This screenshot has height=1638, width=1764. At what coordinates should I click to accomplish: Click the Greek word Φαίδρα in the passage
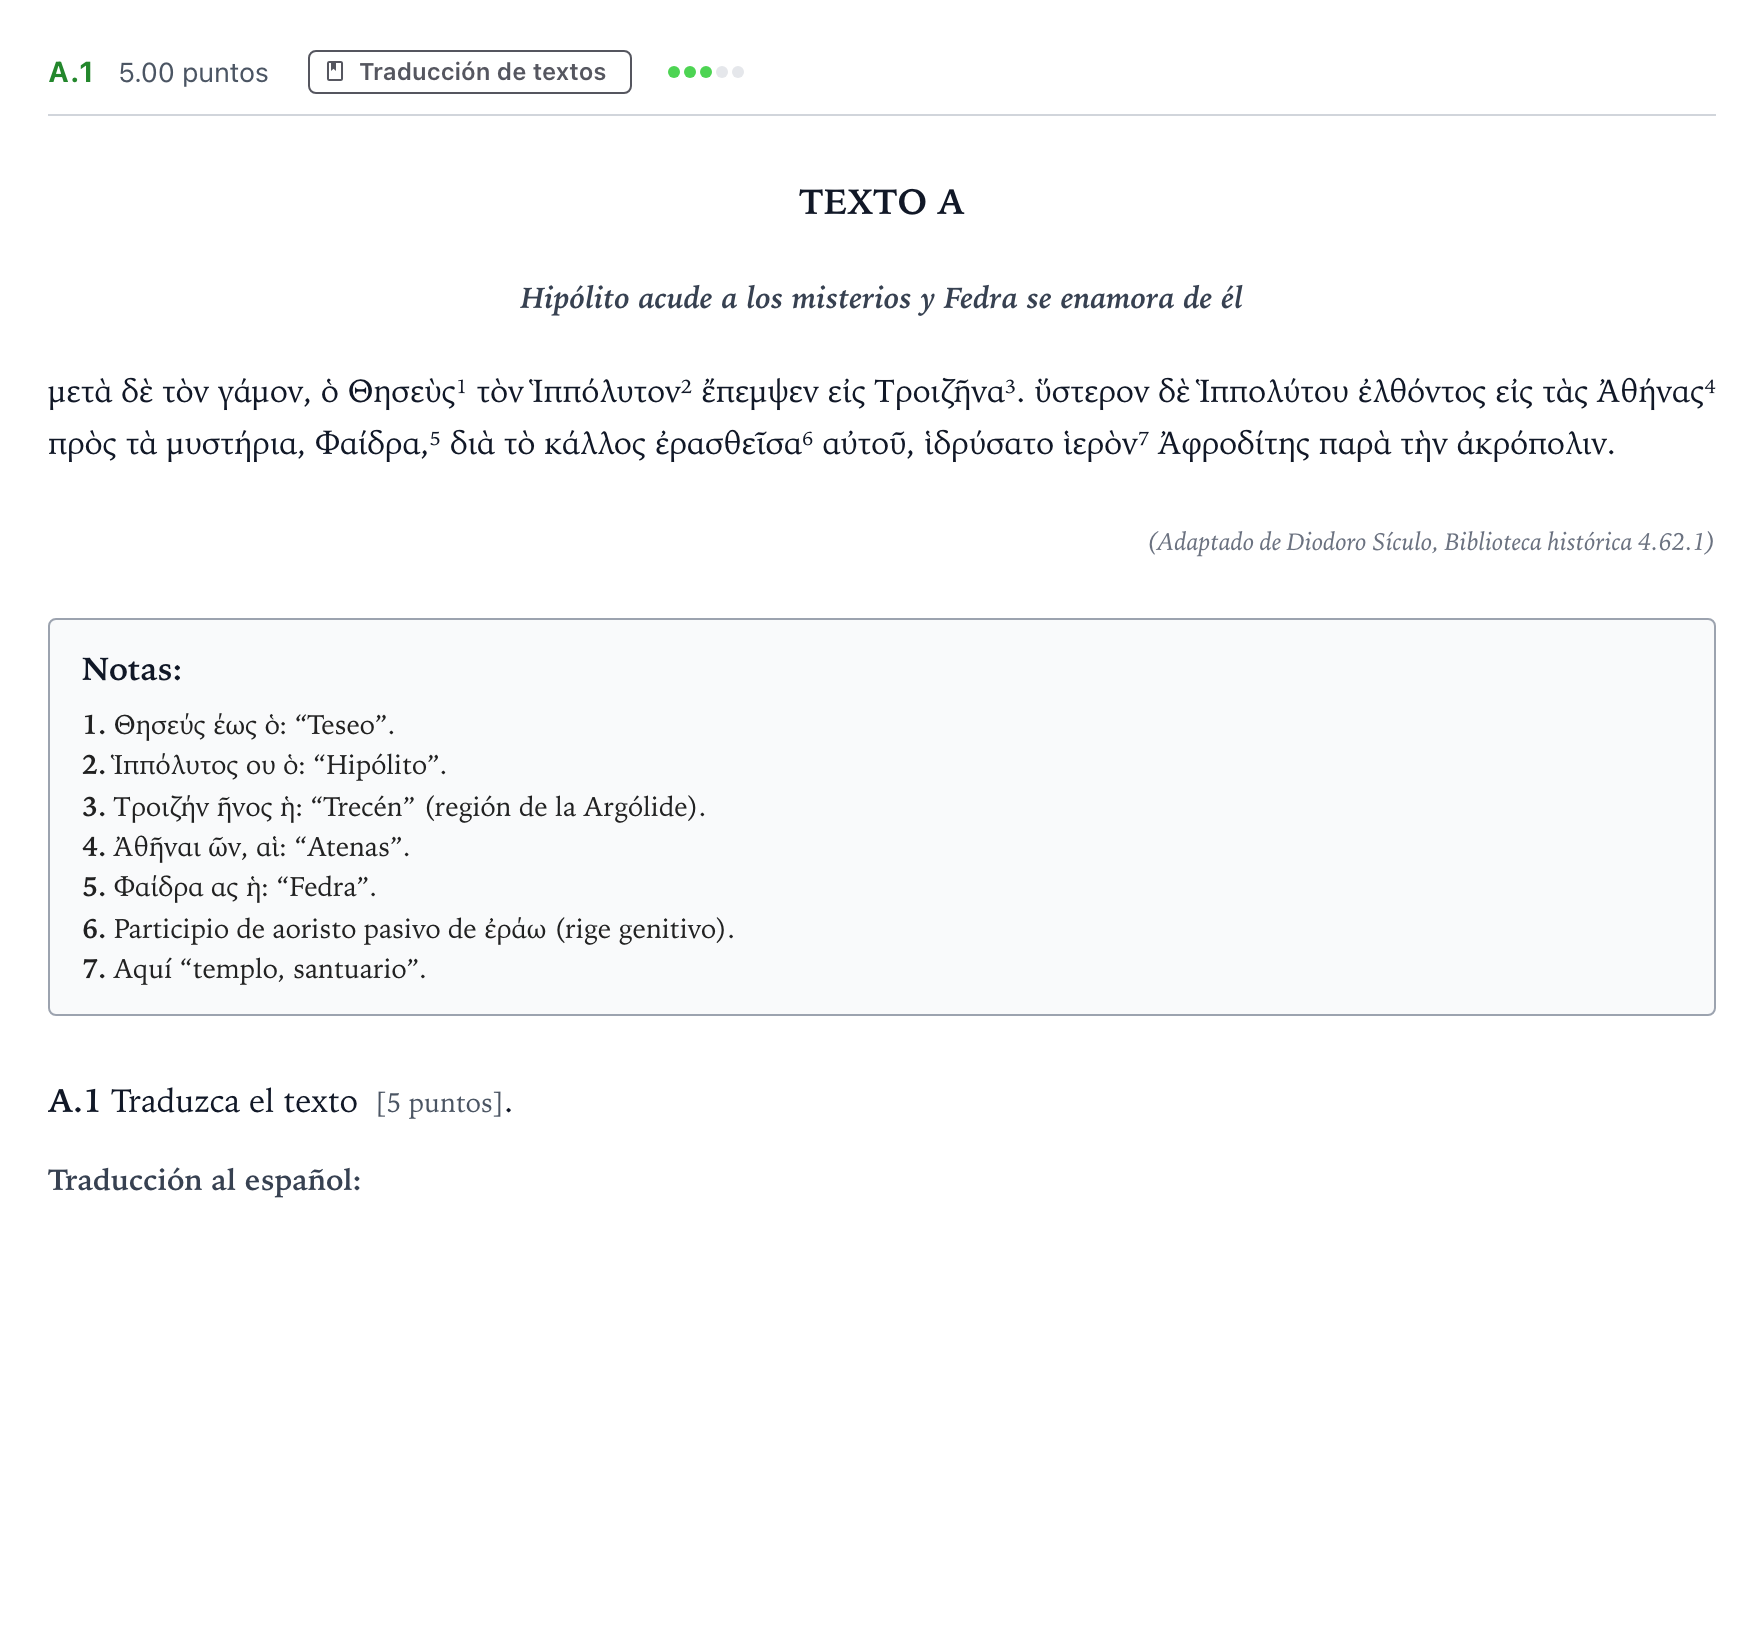click(371, 444)
